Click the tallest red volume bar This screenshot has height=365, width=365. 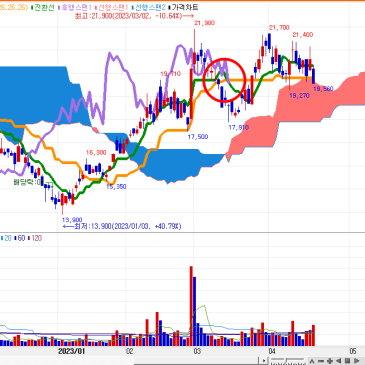click(191, 306)
